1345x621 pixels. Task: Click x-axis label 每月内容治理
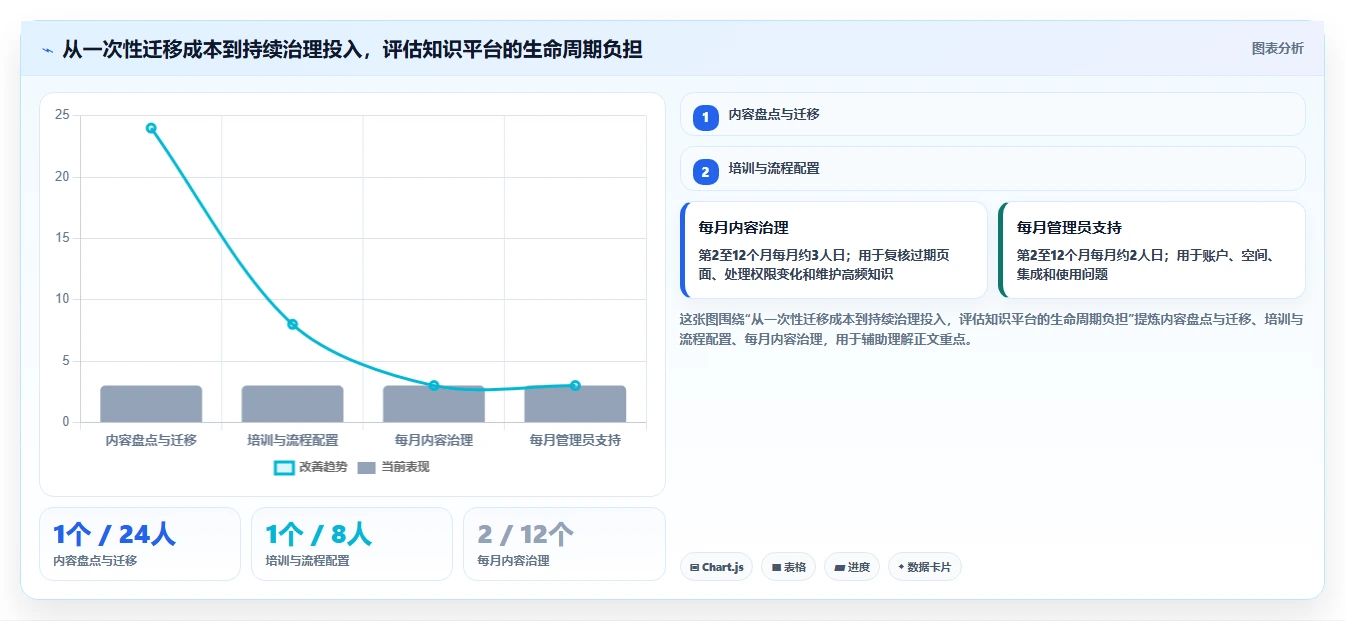[433, 440]
